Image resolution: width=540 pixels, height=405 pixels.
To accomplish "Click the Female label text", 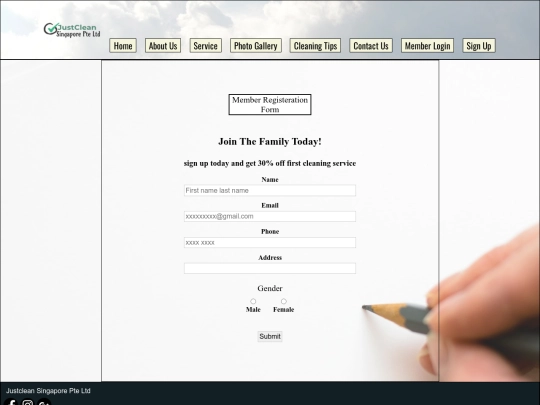I will point(284,310).
